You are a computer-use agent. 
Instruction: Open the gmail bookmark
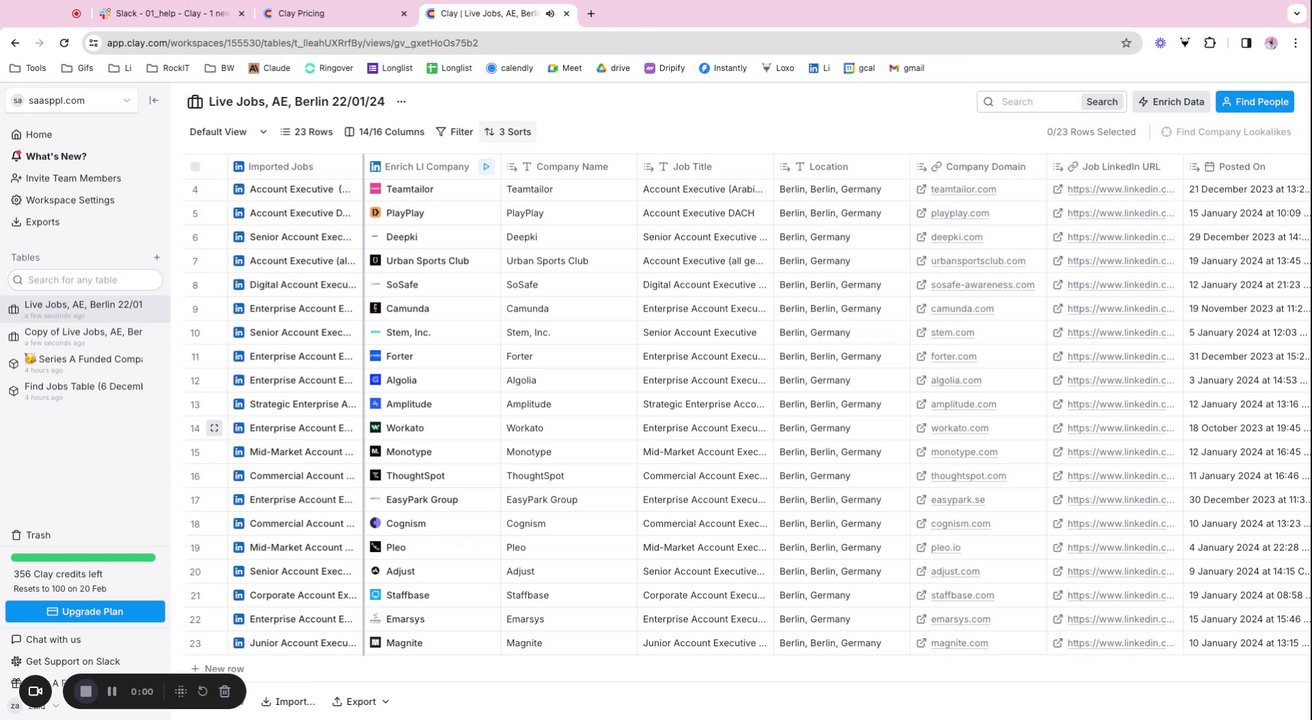(x=906, y=68)
